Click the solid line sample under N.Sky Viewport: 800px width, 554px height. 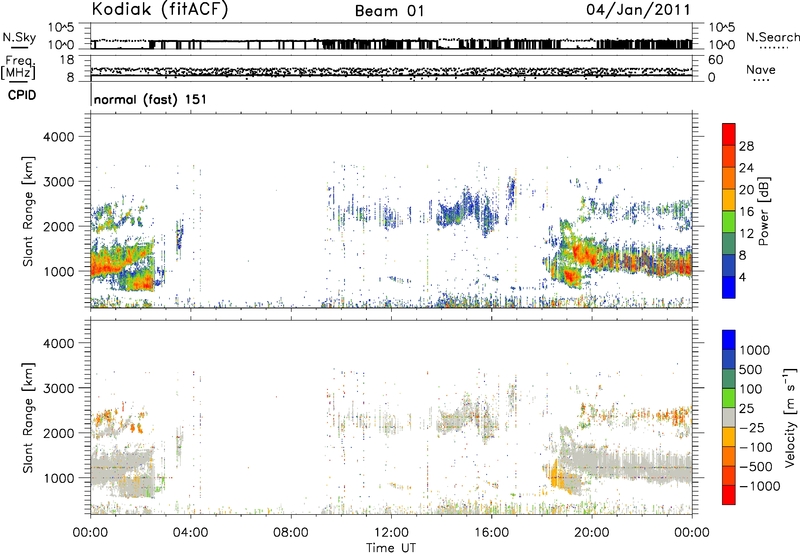(x=19, y=47)
